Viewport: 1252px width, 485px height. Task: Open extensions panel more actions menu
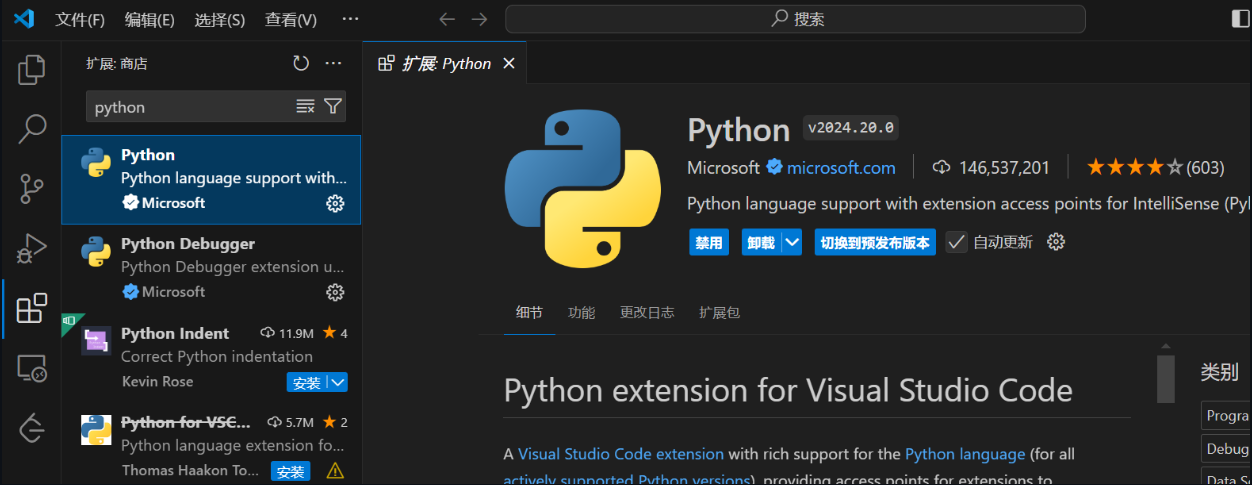(x=334, y=63)
